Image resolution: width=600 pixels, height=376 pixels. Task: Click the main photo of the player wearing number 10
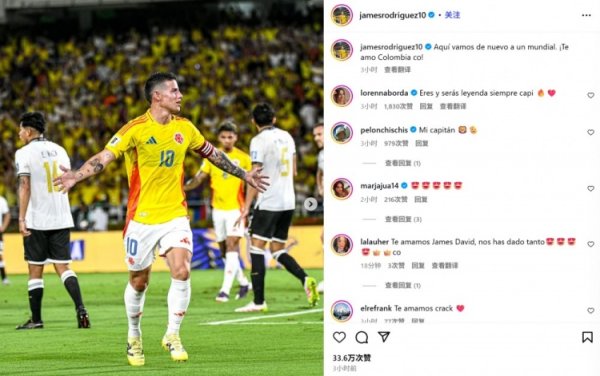pyautogui.click(x=161, y=188)
